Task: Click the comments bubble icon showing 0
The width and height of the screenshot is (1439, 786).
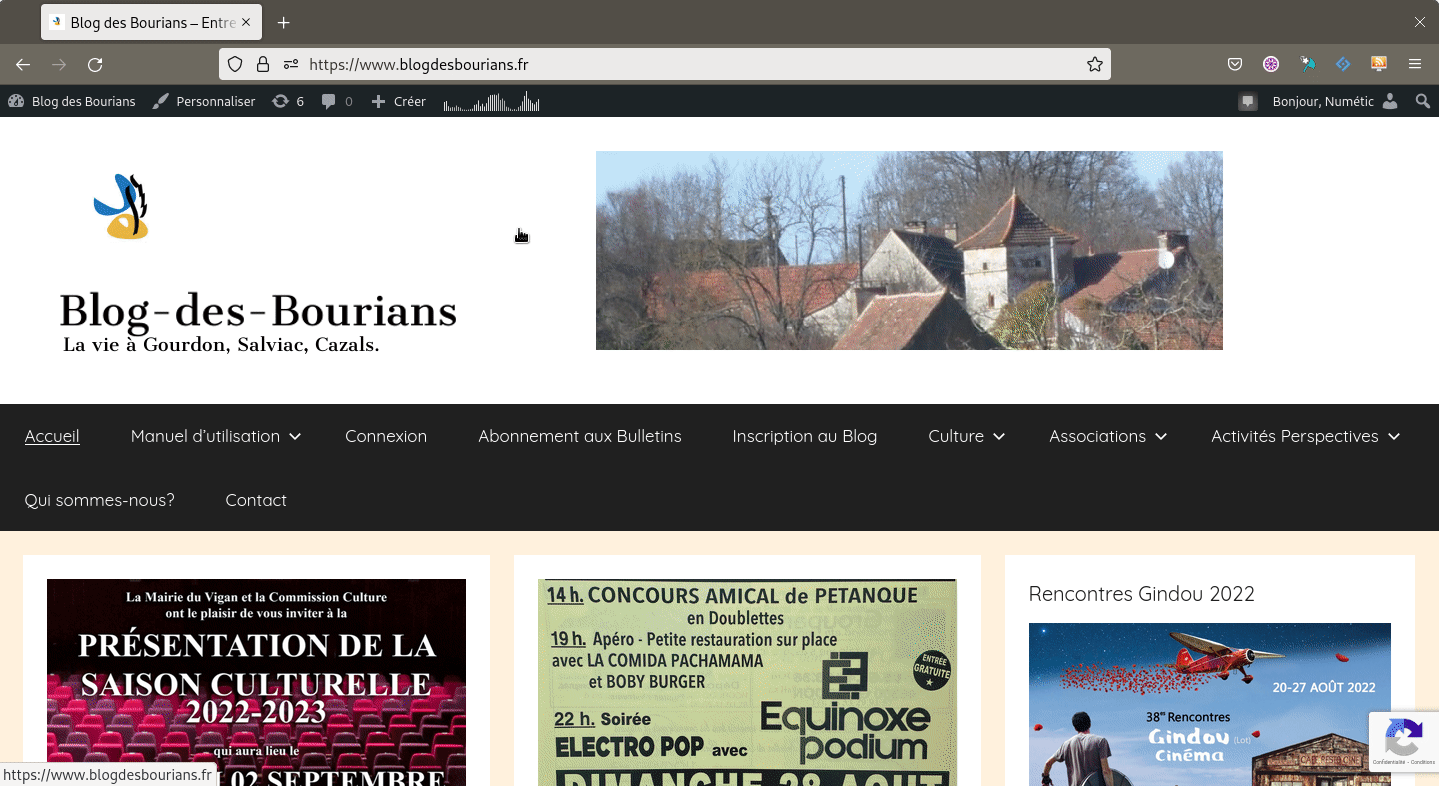Action: [337, 101]
